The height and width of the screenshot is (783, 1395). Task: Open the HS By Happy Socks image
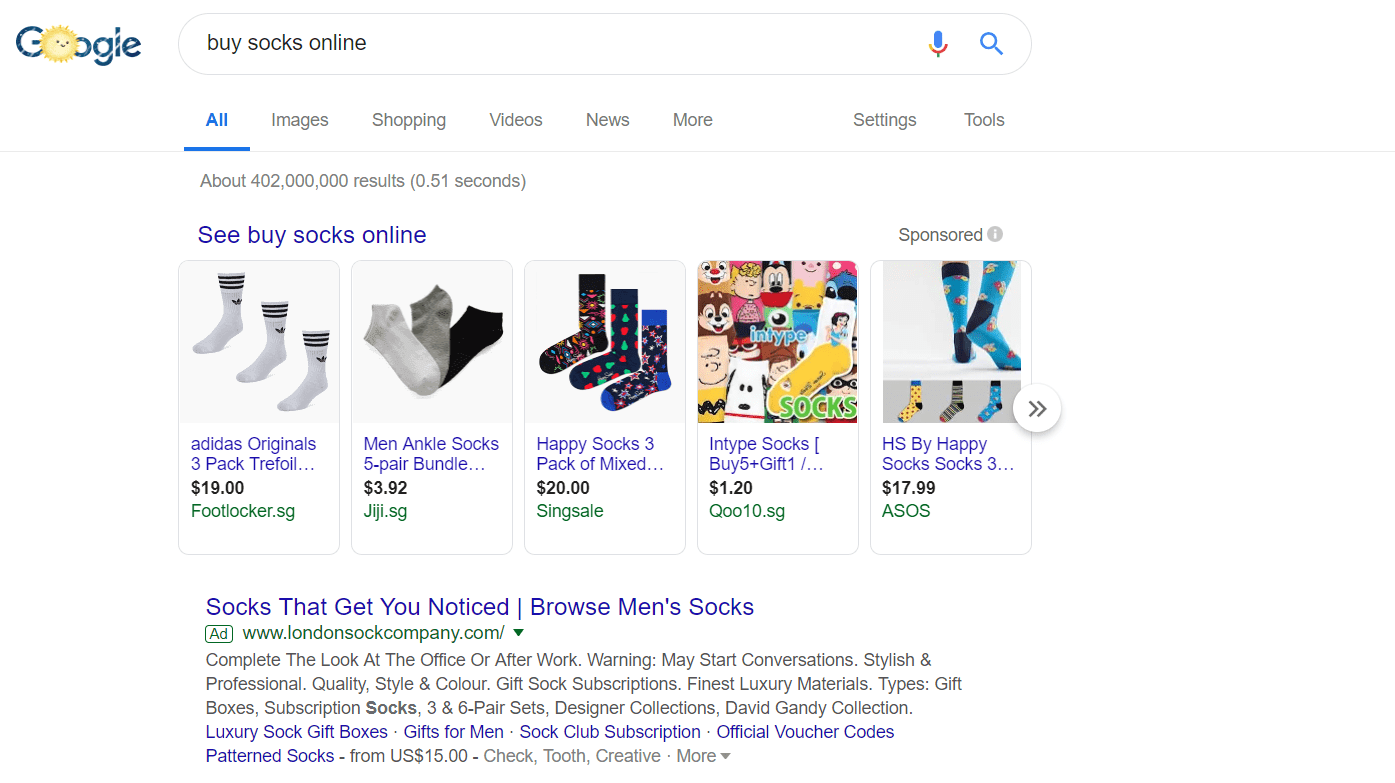click(951, 342)
